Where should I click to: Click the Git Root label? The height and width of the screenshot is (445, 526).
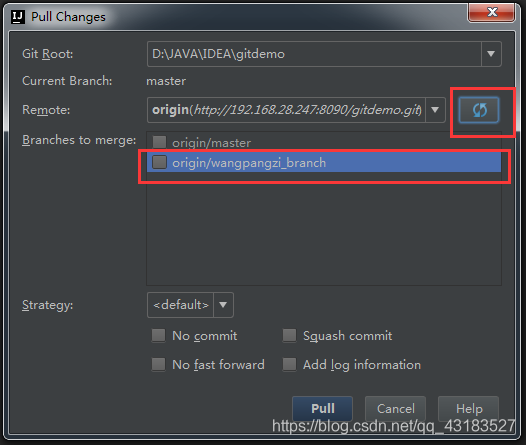click(x=48, y=54)
